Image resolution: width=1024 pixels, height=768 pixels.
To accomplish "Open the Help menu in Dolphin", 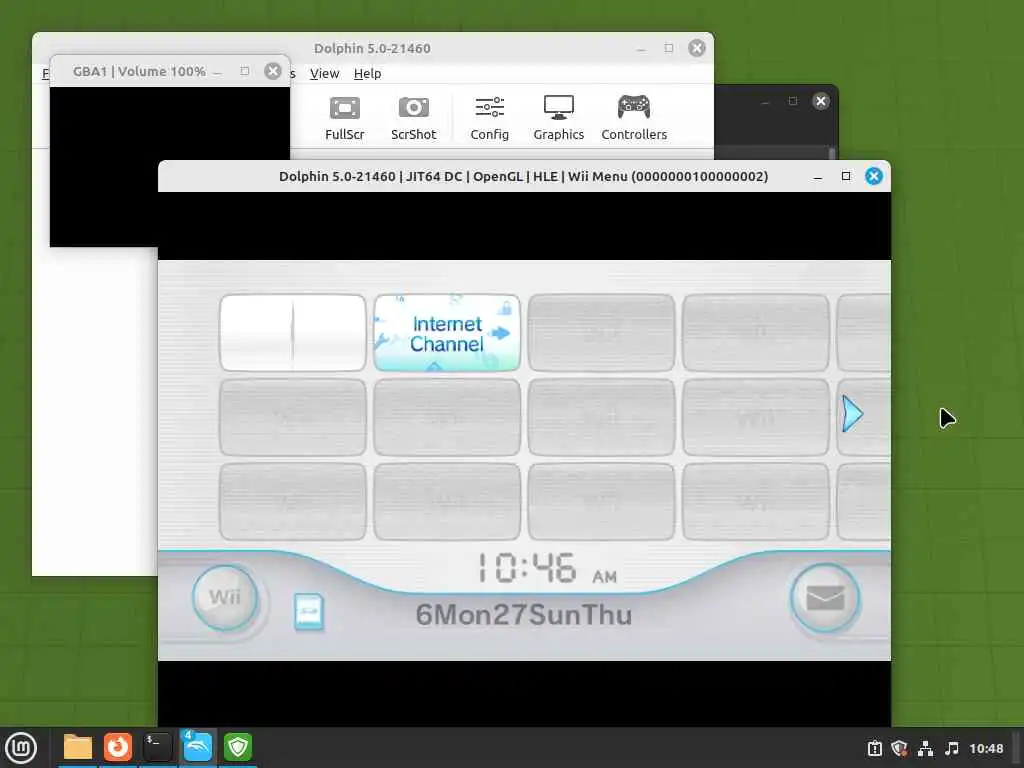I will point(368,74).
